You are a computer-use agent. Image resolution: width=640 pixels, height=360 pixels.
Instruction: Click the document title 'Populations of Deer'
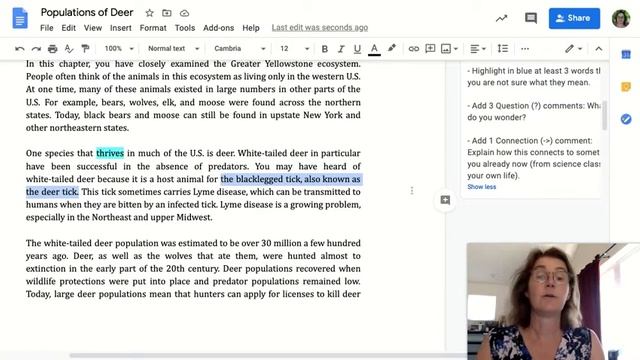point(87,13)
